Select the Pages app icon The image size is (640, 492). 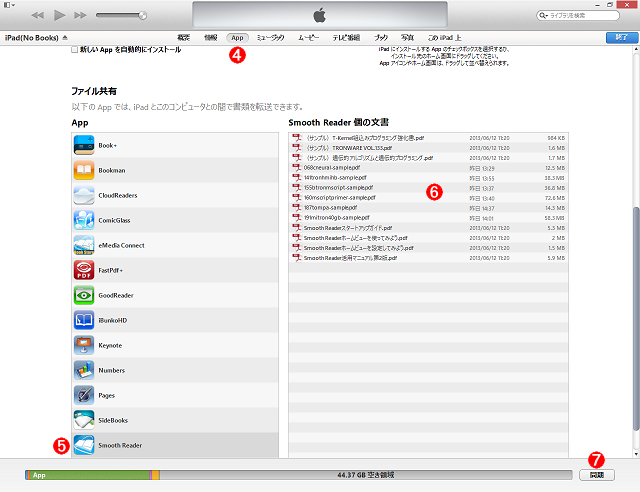[x=84, y=395]
